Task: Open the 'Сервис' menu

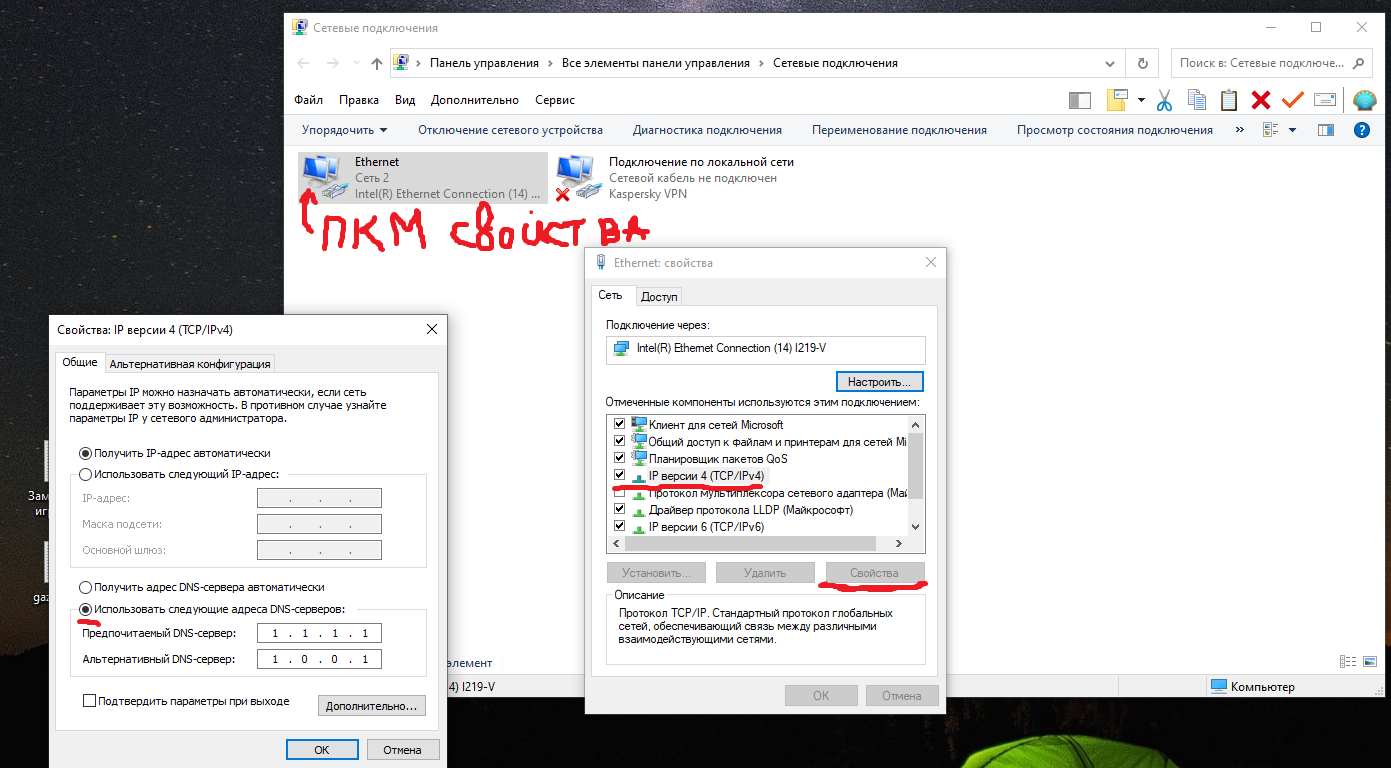Action: click(x=555, y=100)
